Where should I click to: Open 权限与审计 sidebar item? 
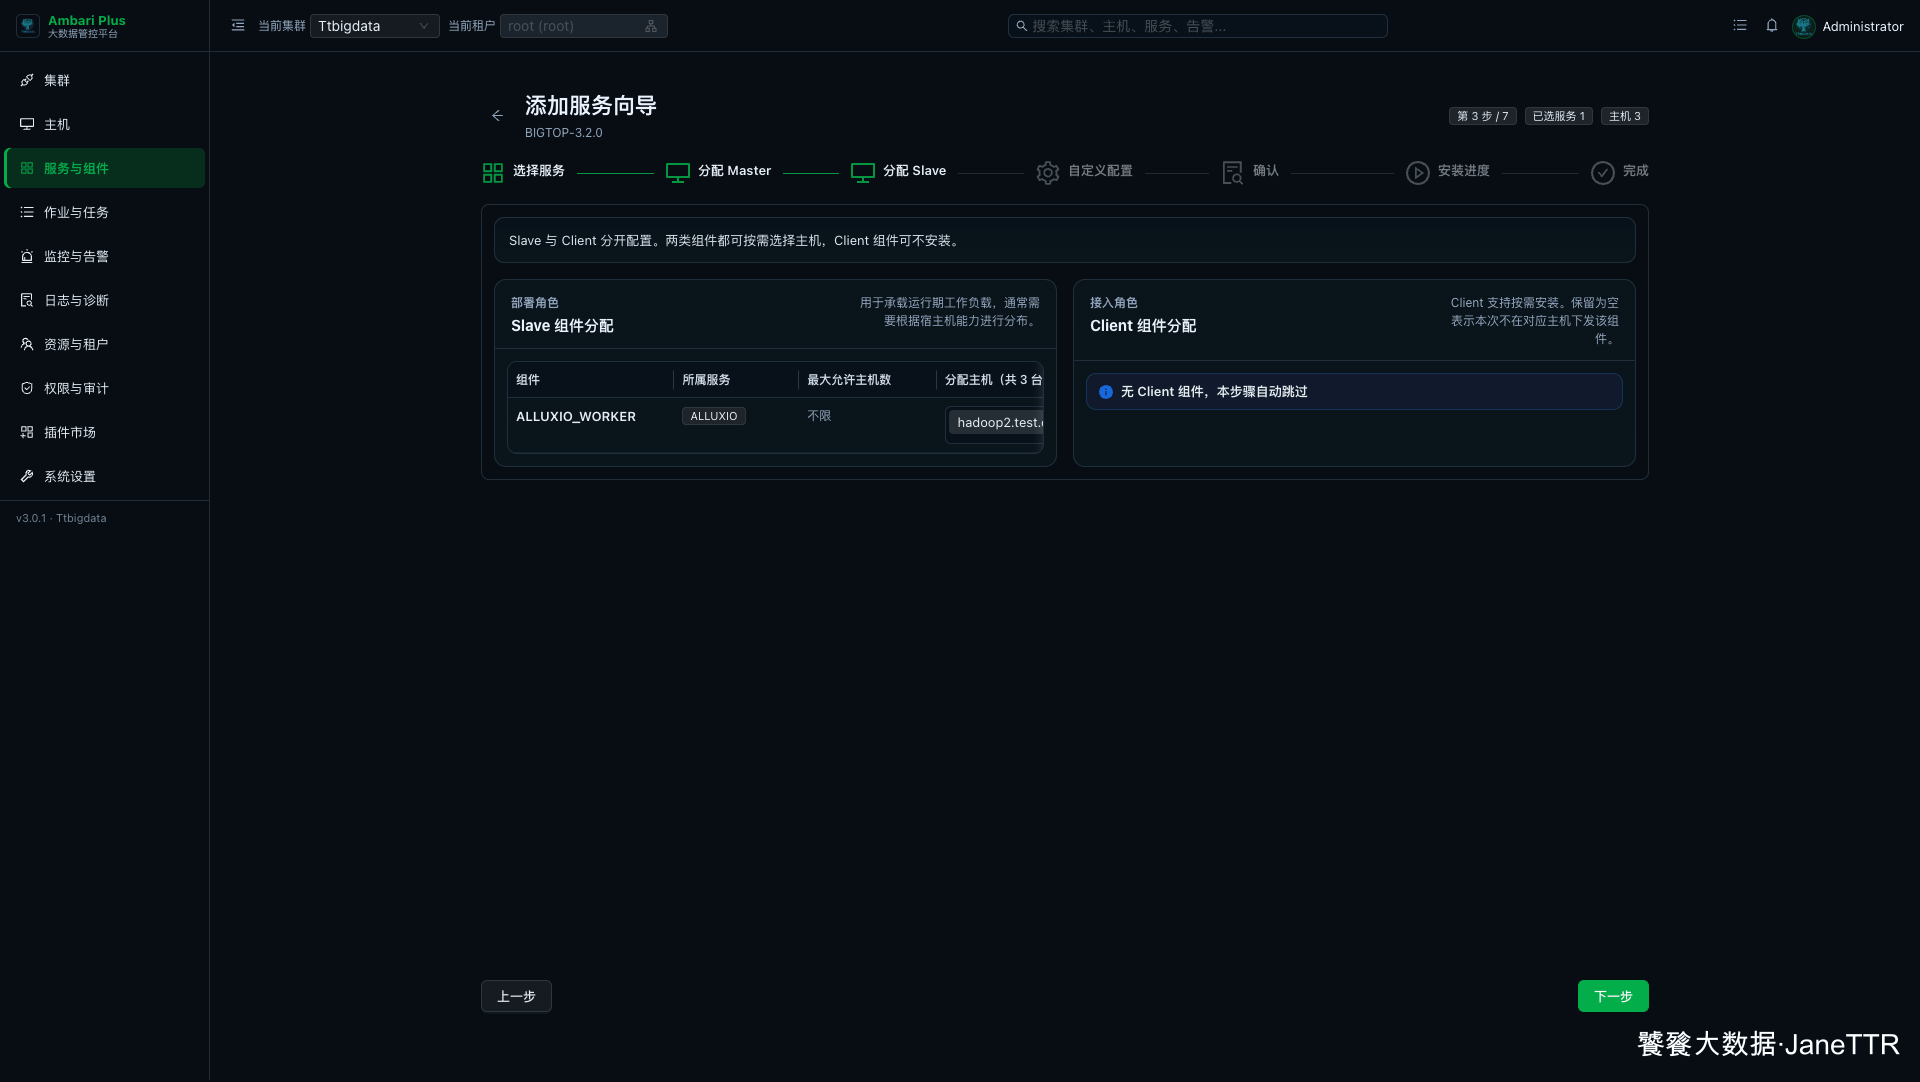click(105, 388)
